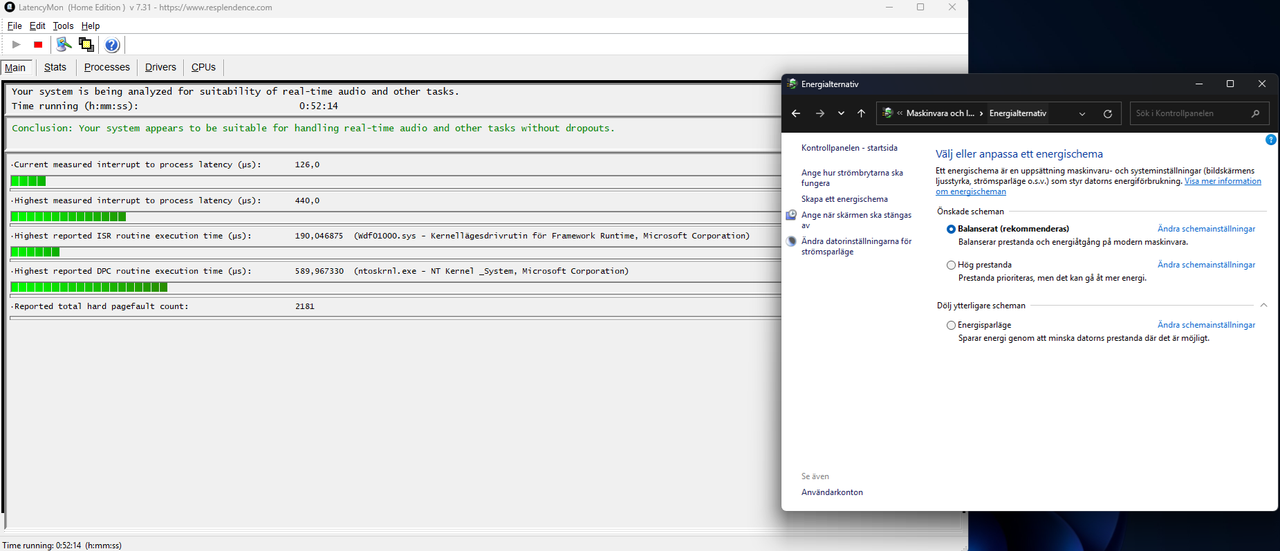
Task: Expand the address bar history dropdown
Action: pyautogui.click(x=1084, y=114)
